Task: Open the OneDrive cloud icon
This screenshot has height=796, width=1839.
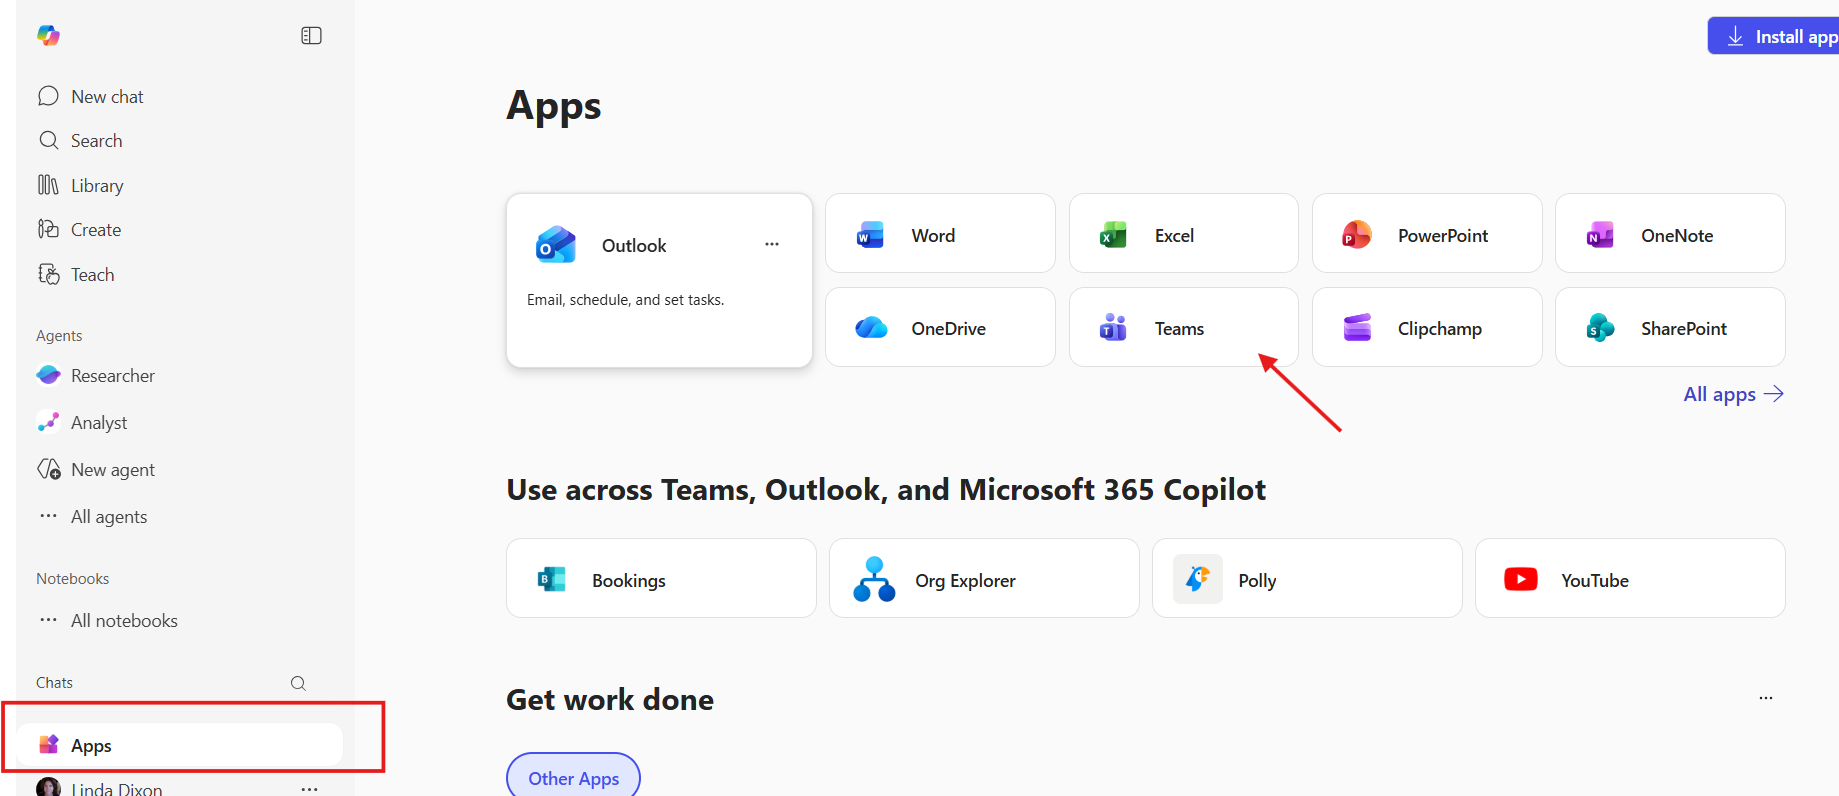Action: pos(871,328)
